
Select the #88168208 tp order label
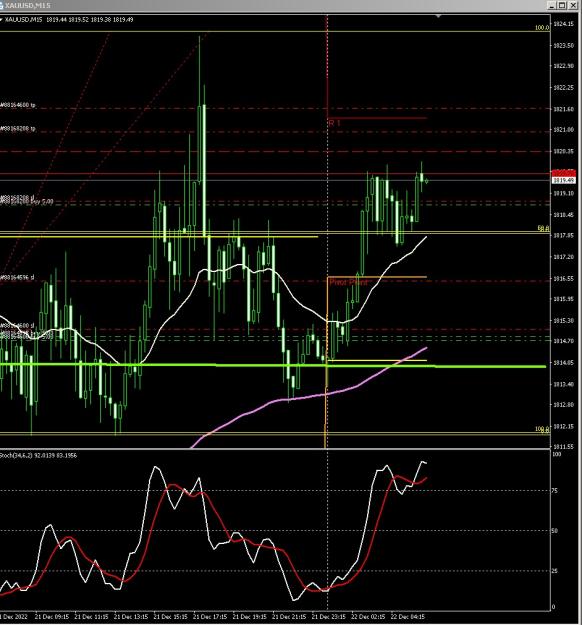(18, 128)
